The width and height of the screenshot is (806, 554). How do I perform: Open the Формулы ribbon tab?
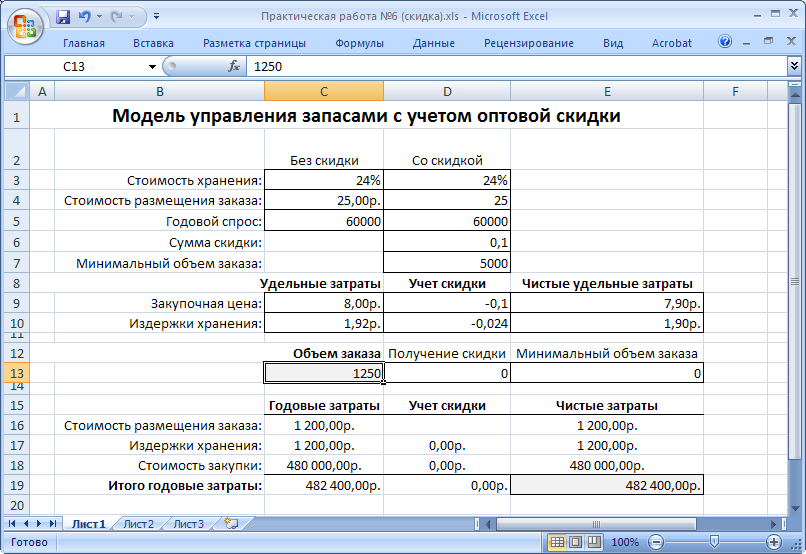(x=359, y=43)
